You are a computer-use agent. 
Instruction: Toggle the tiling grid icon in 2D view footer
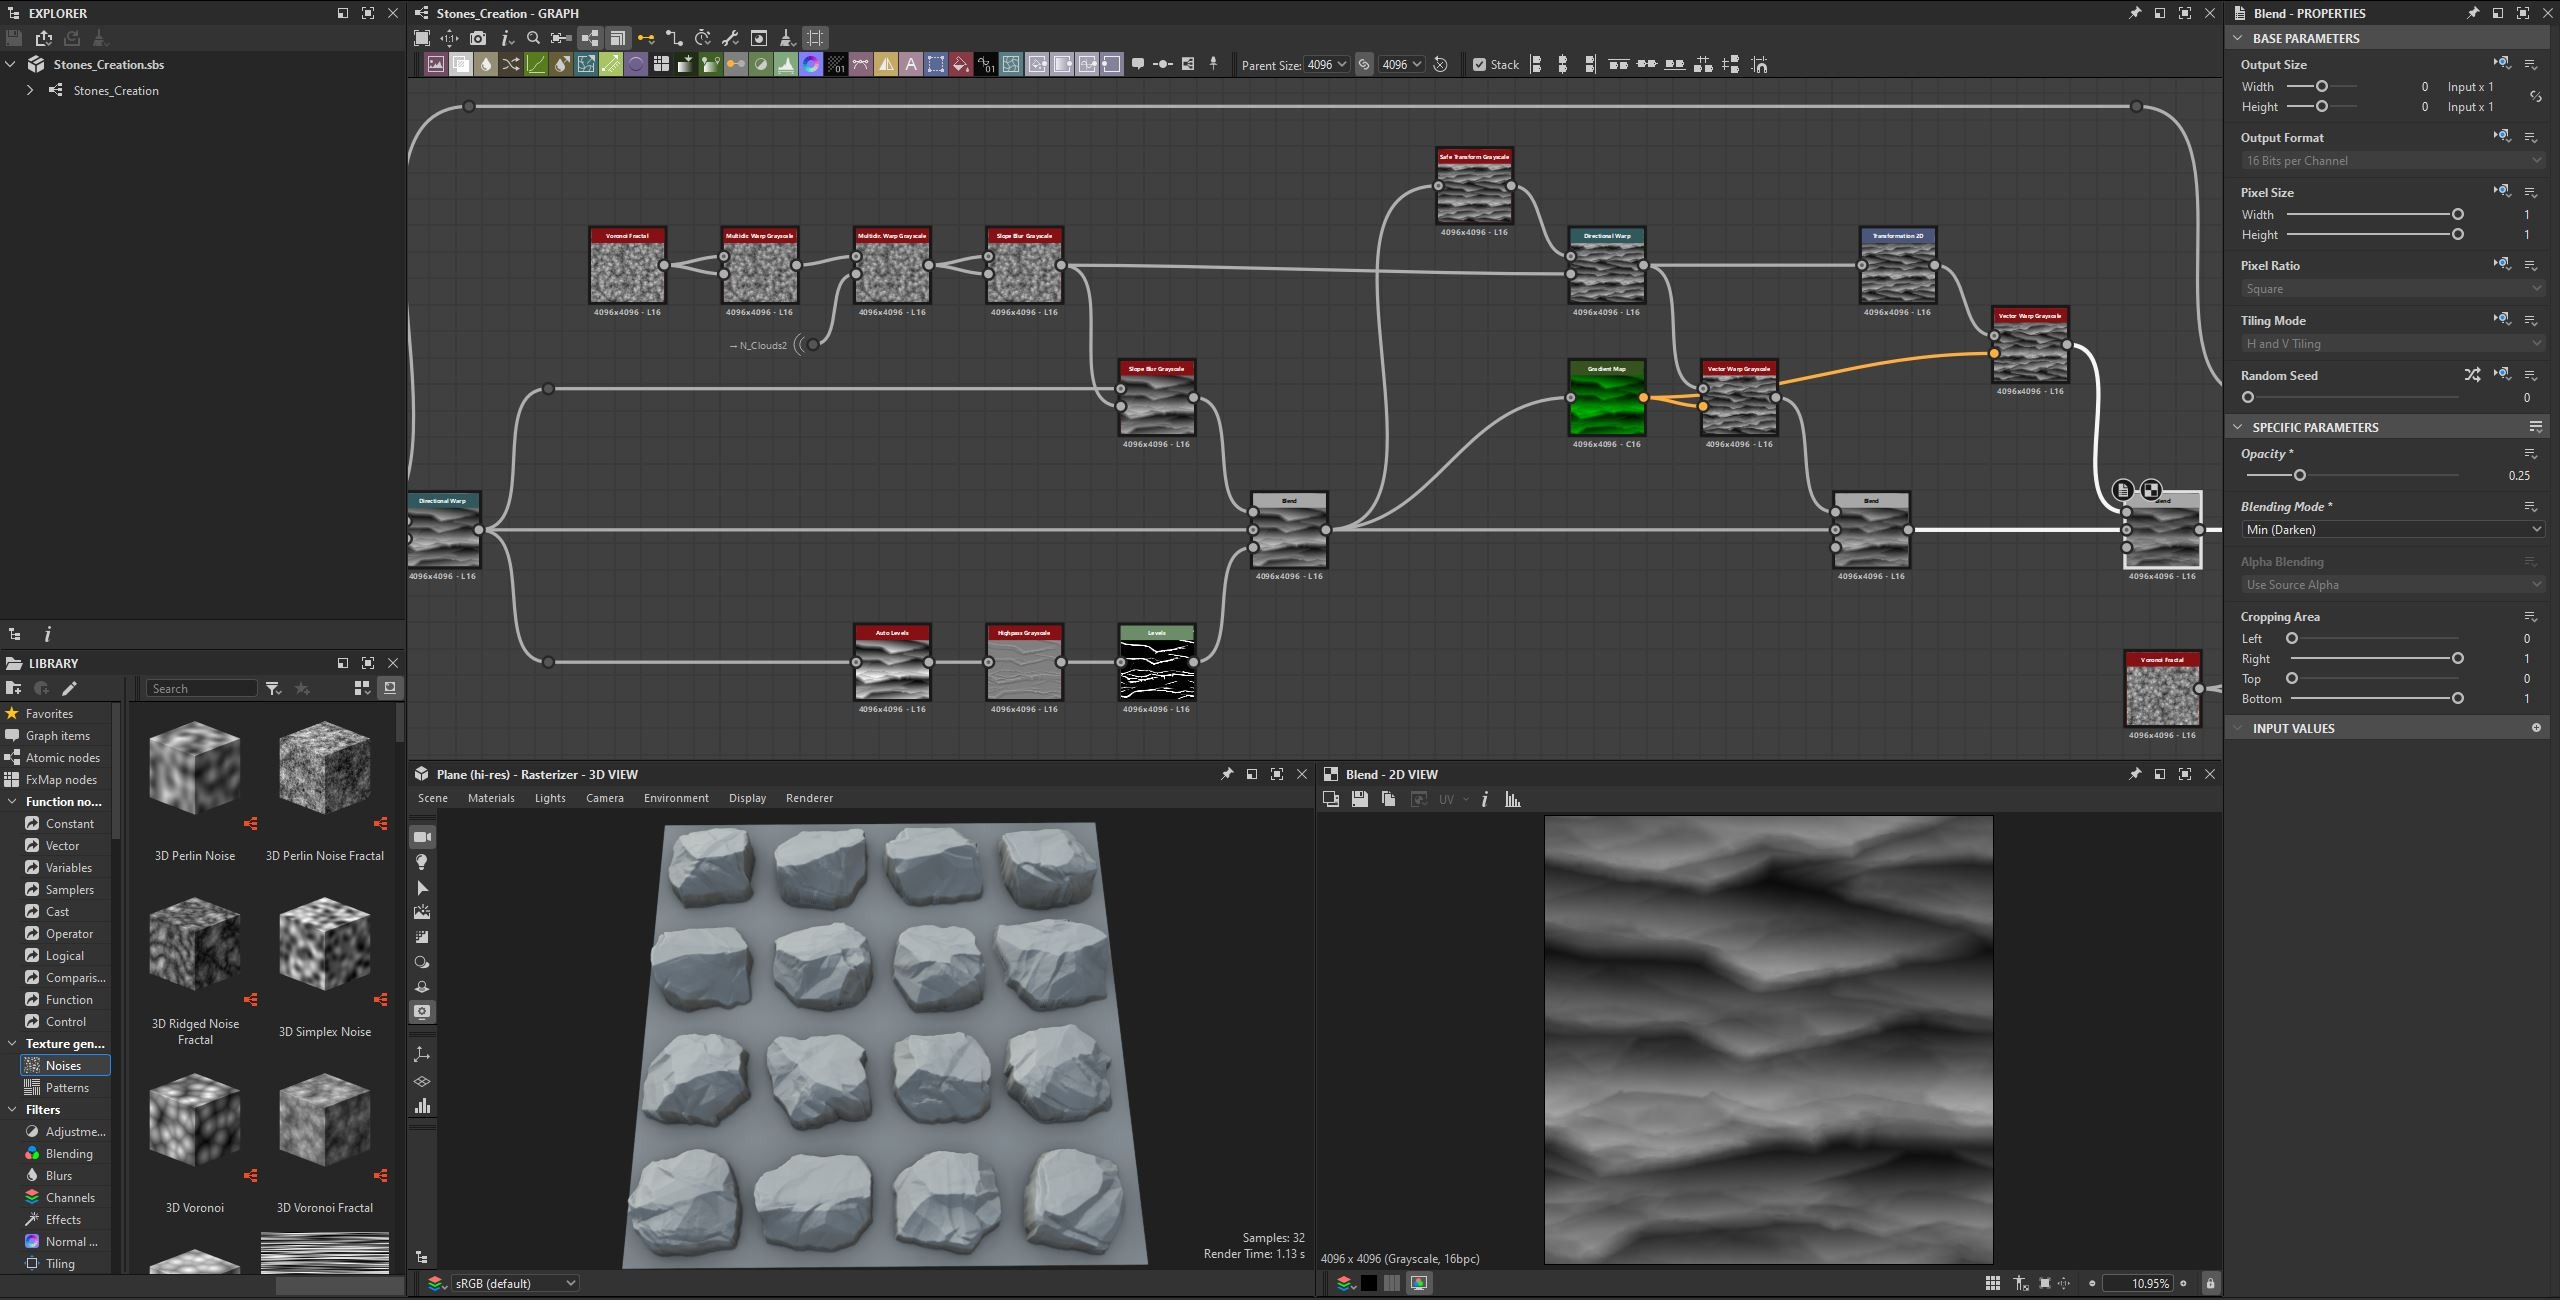point(1993,1283)
